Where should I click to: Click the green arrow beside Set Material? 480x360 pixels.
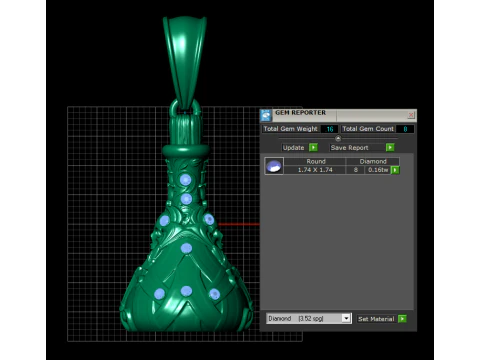402,319
